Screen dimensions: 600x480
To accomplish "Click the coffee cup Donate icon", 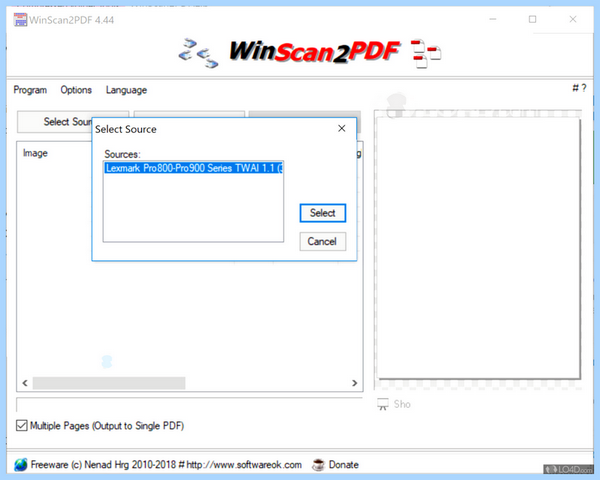I will 318,465.
